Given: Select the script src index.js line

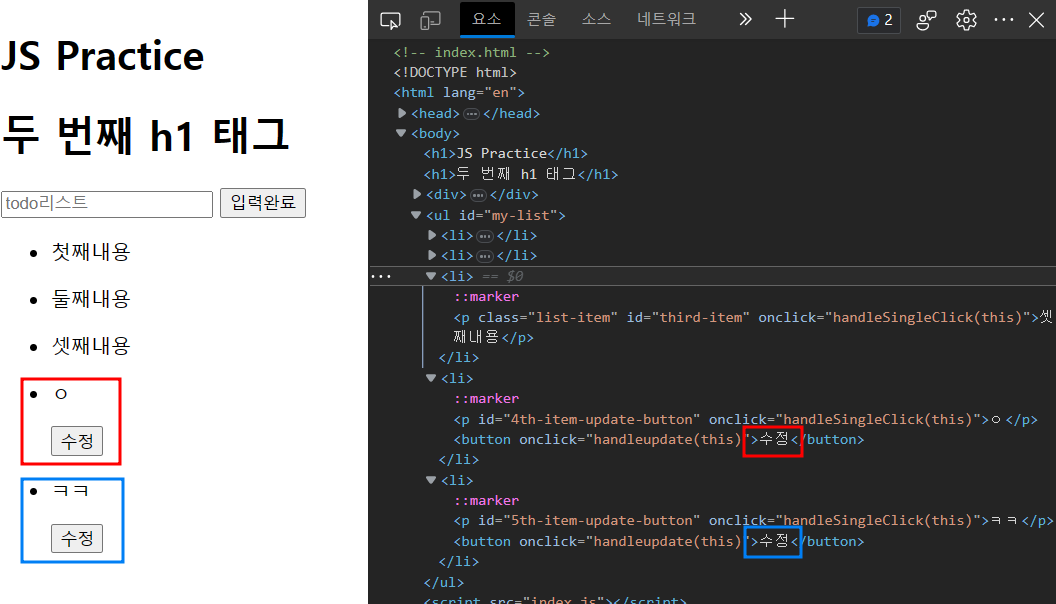Looking at the screenshot, I should click(x=555, y=599).
